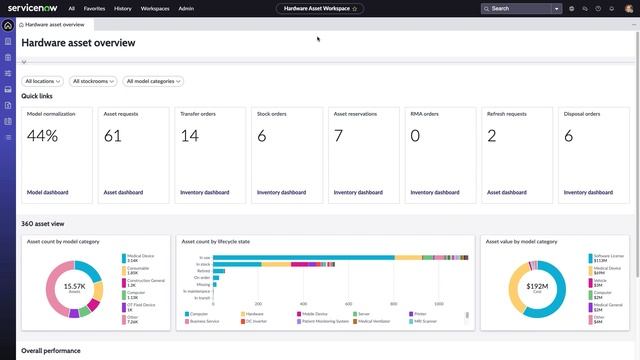Open the Workspaces menu
Viewport: 640px width, 360px height.
pos(155,9)
